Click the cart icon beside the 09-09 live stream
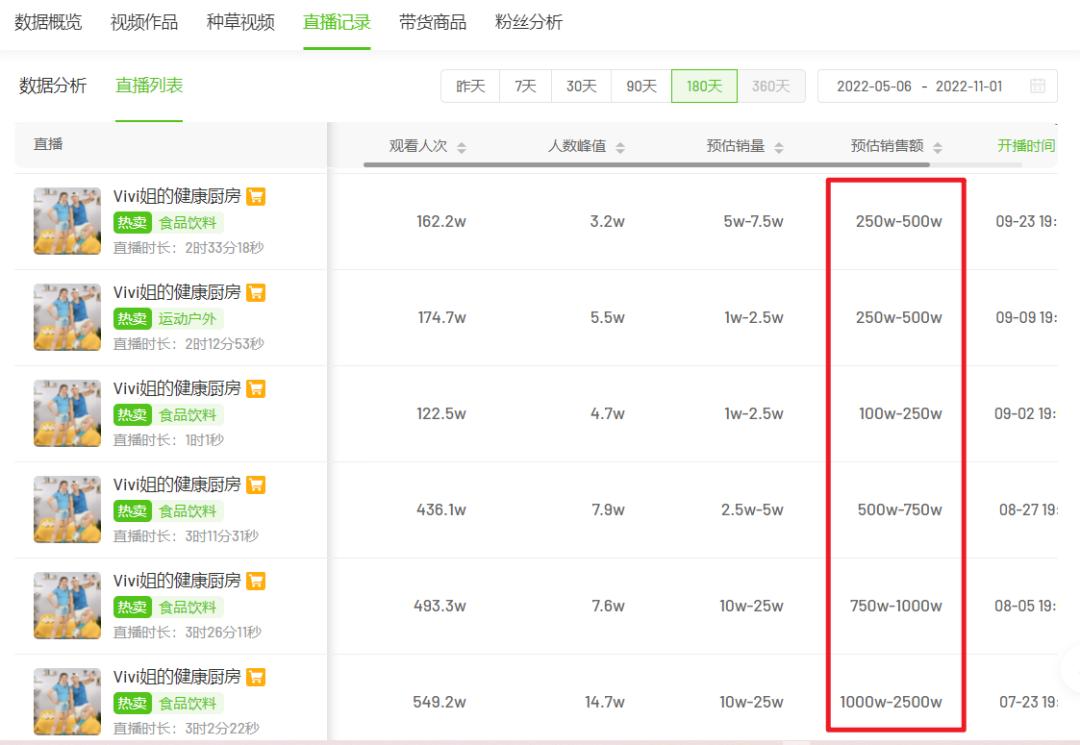The image size is (1080, 745). [x=256, y=293]
